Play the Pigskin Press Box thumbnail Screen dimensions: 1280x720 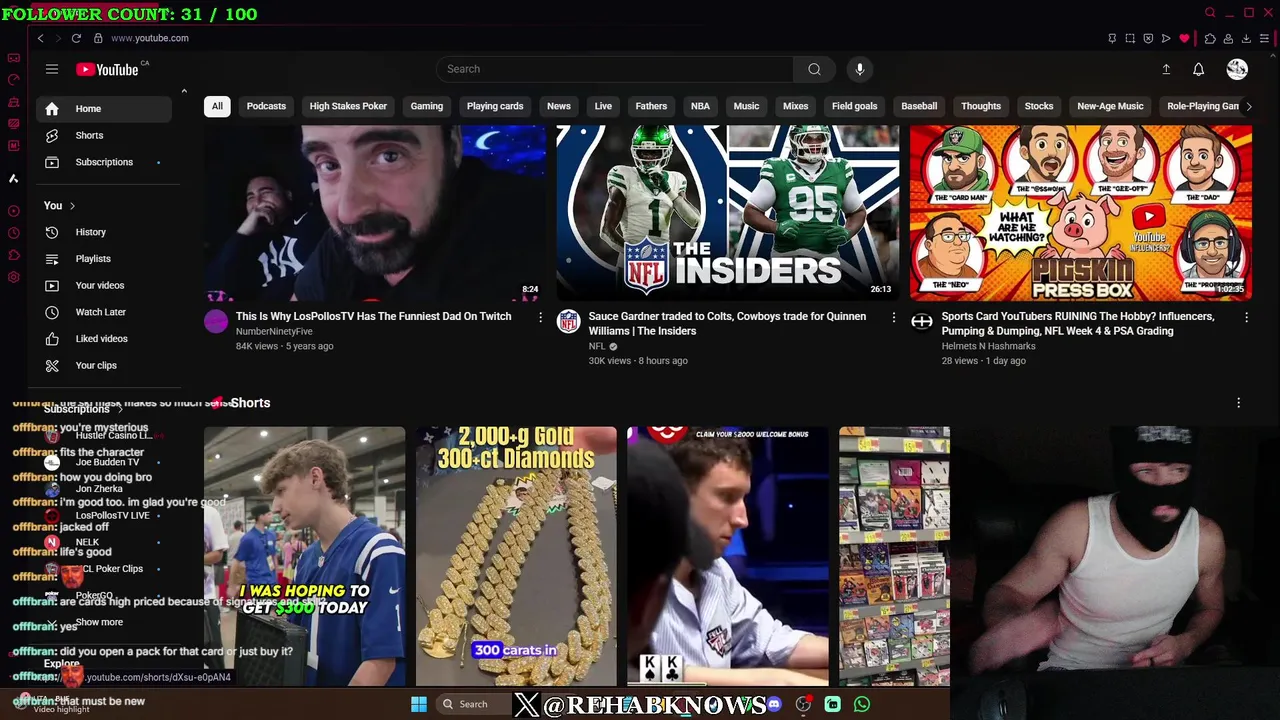(1081, 212)
